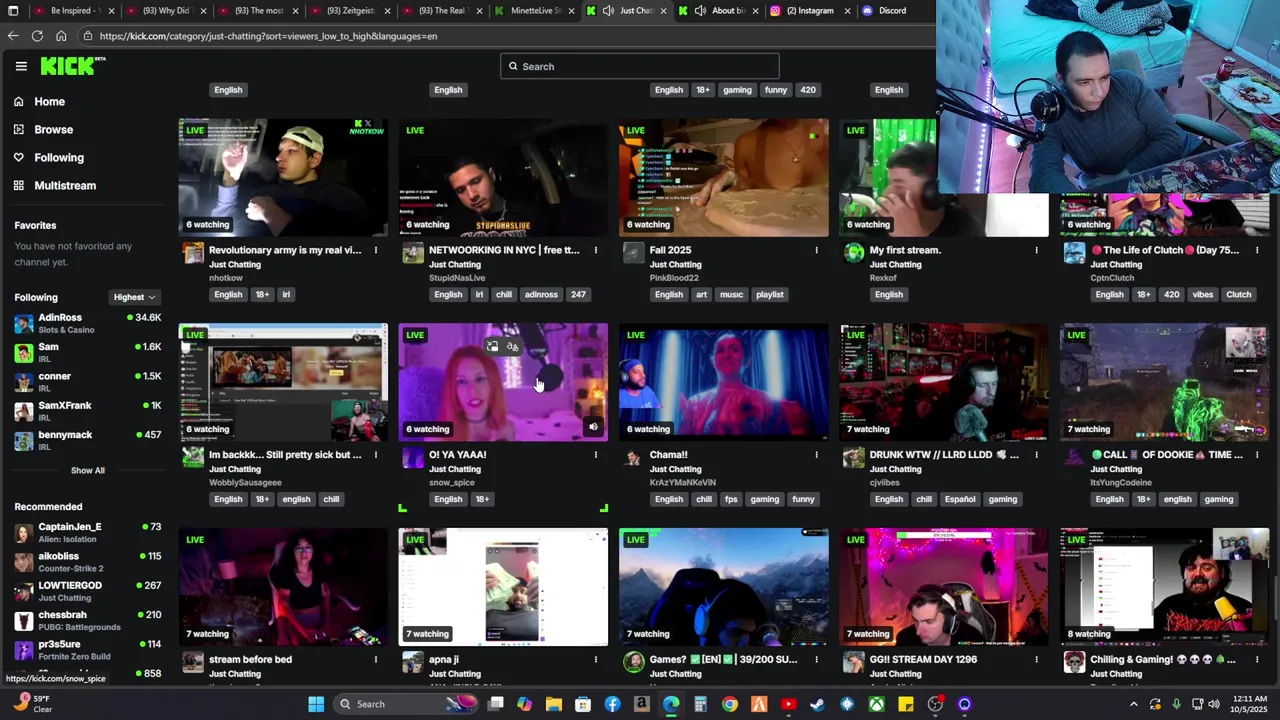1280x720 pixels.
Task: Open options menu for Im backkk stream
Action: point(376,455)
